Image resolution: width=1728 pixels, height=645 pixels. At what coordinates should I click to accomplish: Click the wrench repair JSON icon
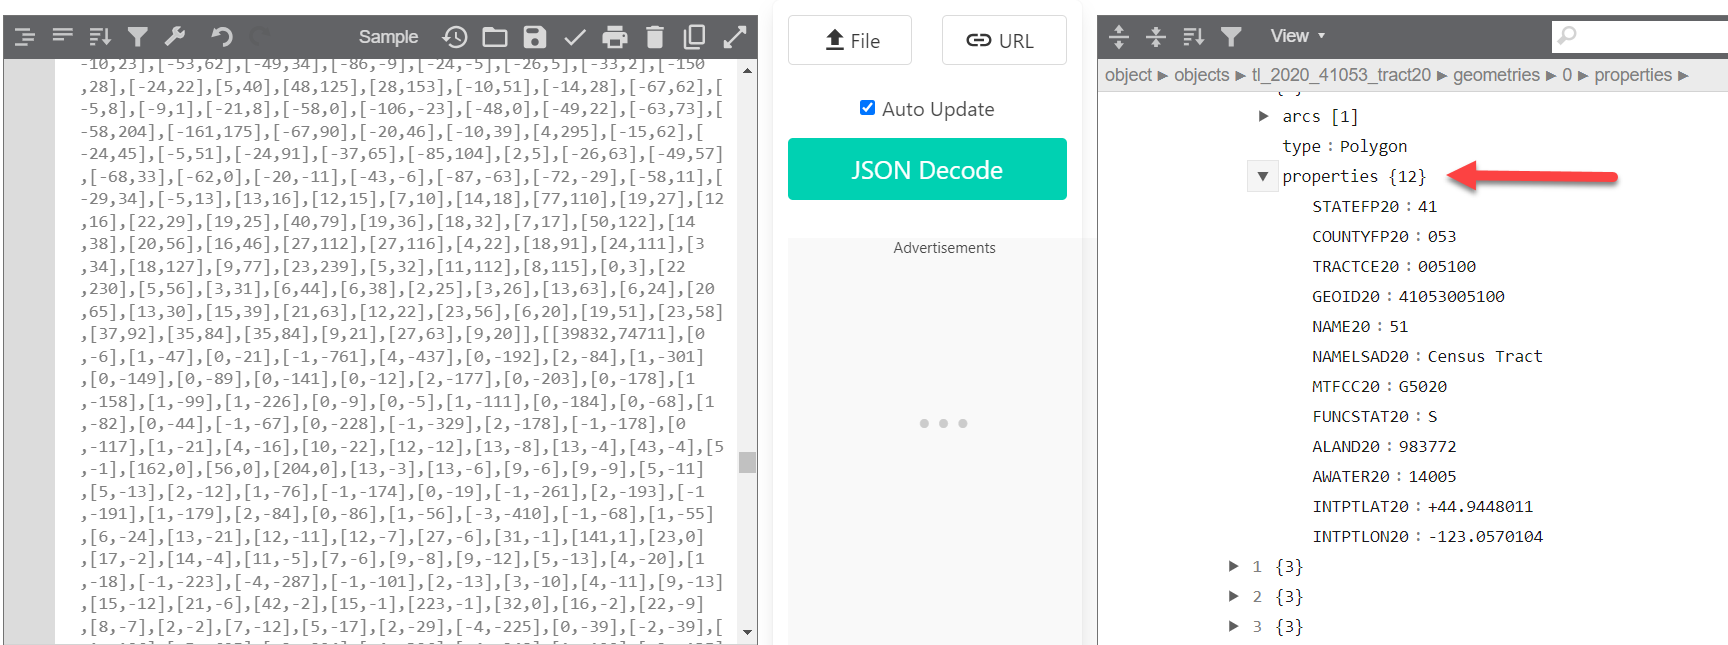click(175, 37)
